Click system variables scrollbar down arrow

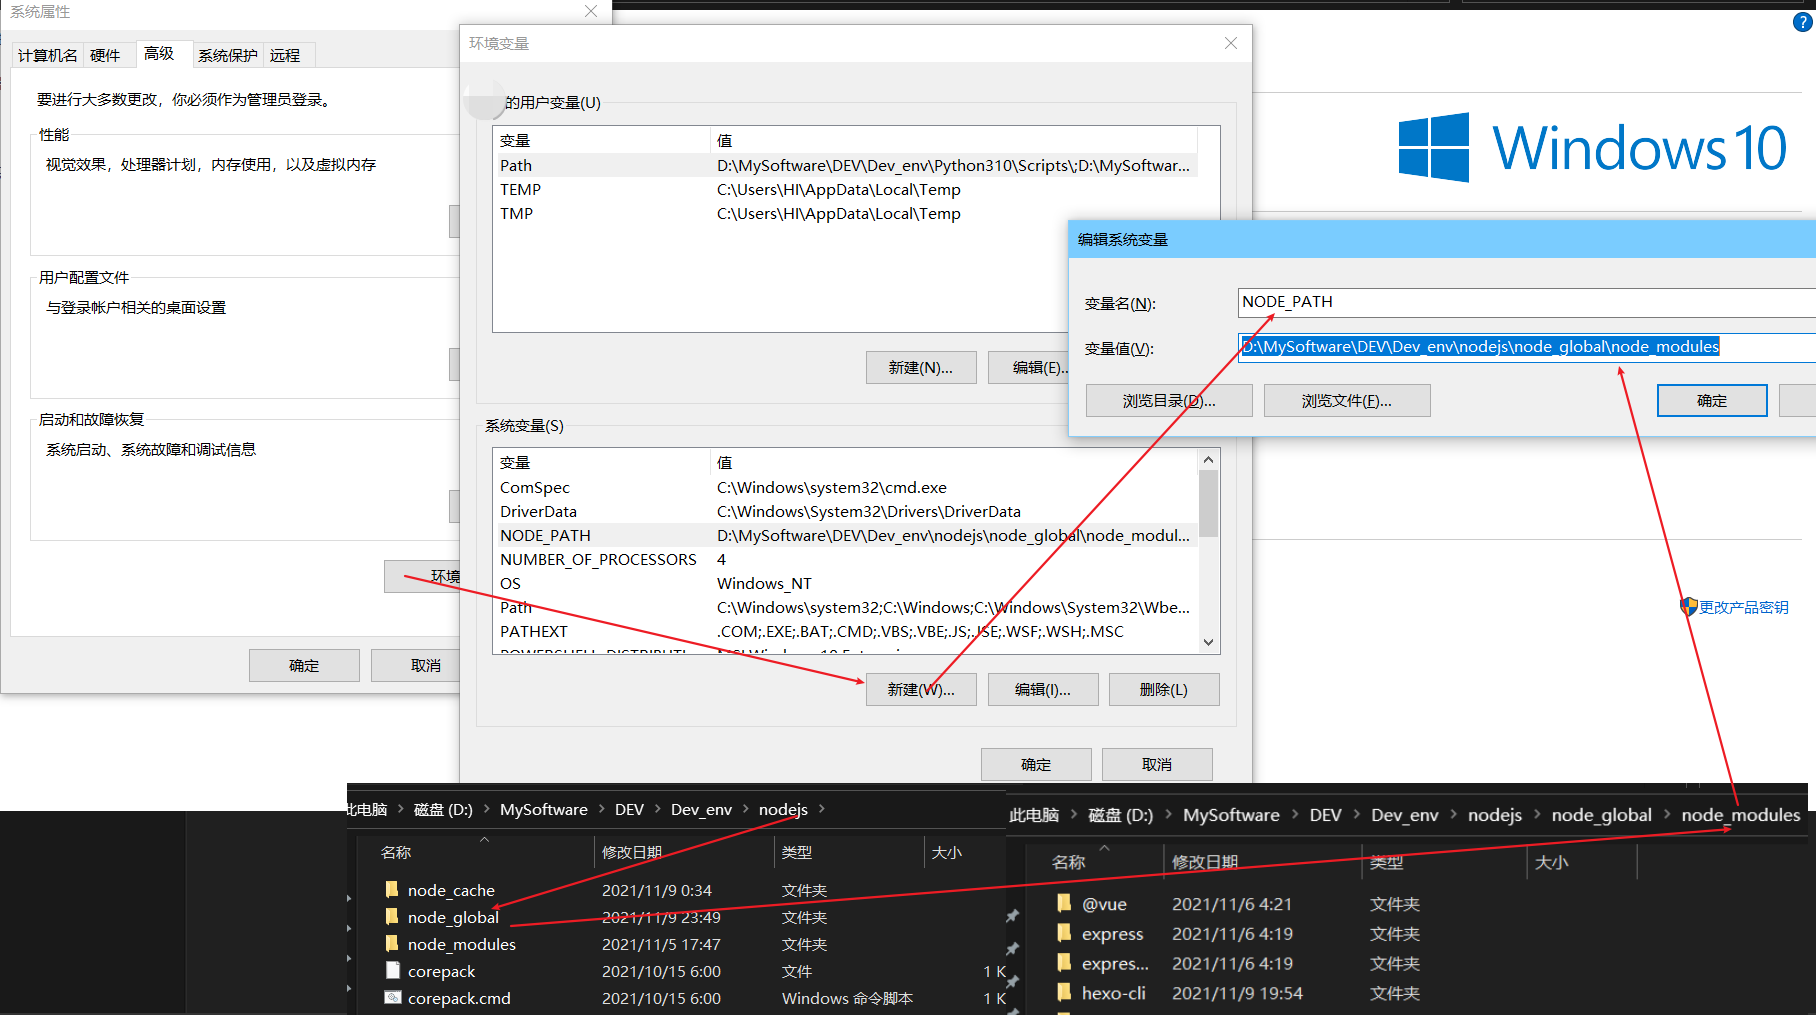point(1208,642)
